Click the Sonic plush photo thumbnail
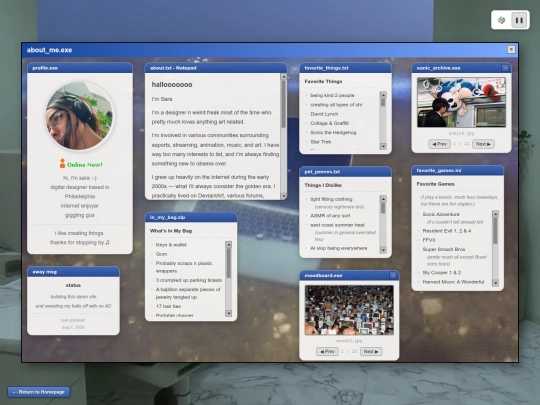The height and width of the screenshot is (405, 540). 461,102
